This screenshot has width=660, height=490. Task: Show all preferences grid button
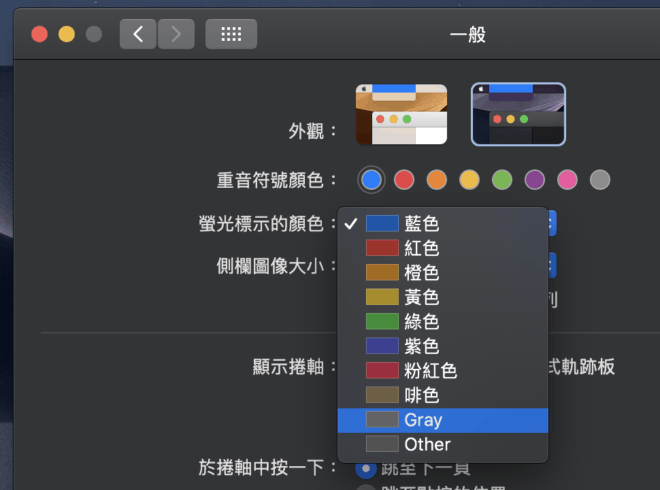[231, 34]
